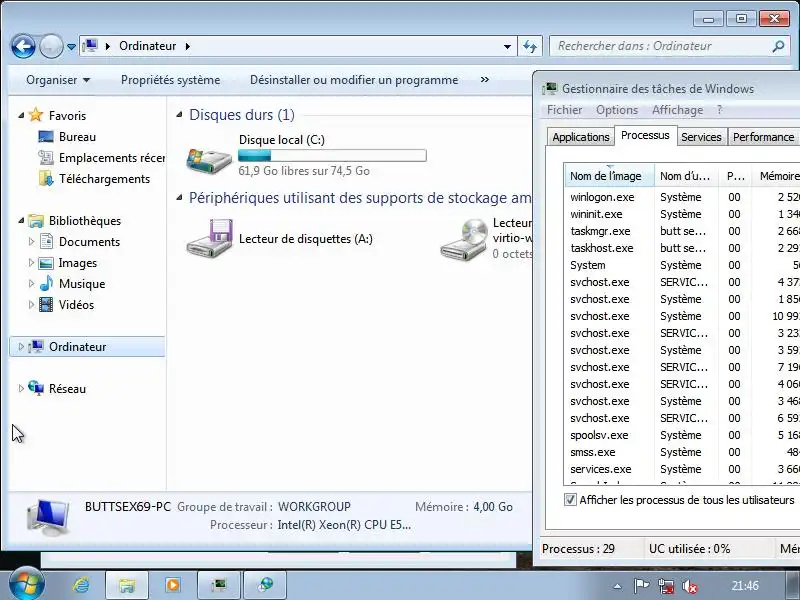Click the Favoris star icon
Screen dimensions: 800x600
pos(36,115)
